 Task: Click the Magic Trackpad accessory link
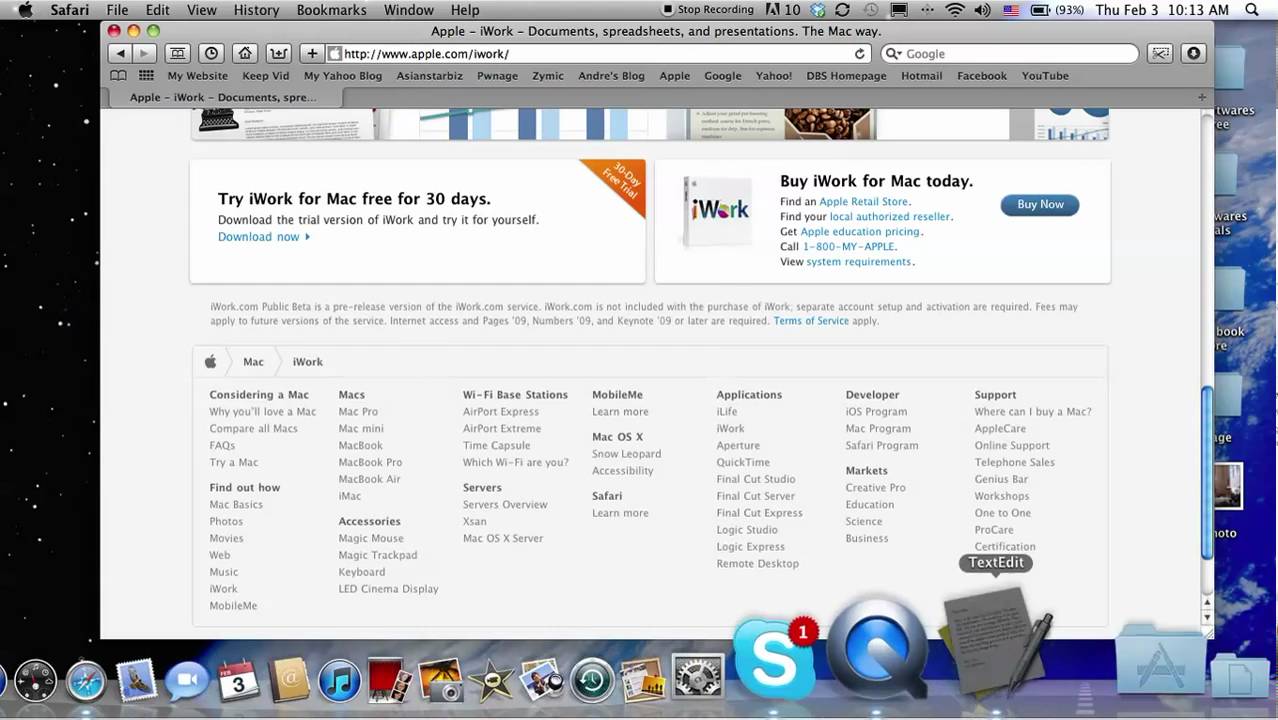pyautogui.click(x=378, y=556)
